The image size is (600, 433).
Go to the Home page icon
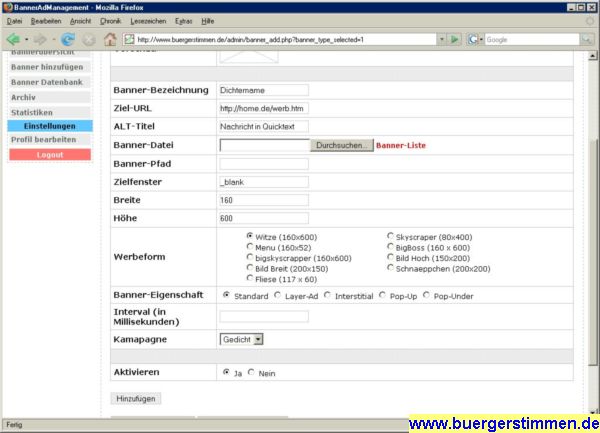[x=110, y=39]
